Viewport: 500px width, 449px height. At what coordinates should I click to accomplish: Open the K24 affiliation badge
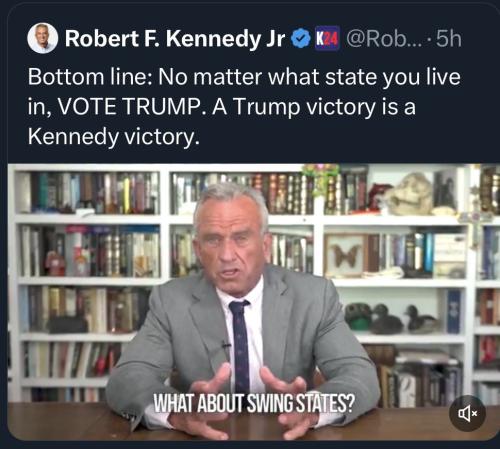click(327, 39)
